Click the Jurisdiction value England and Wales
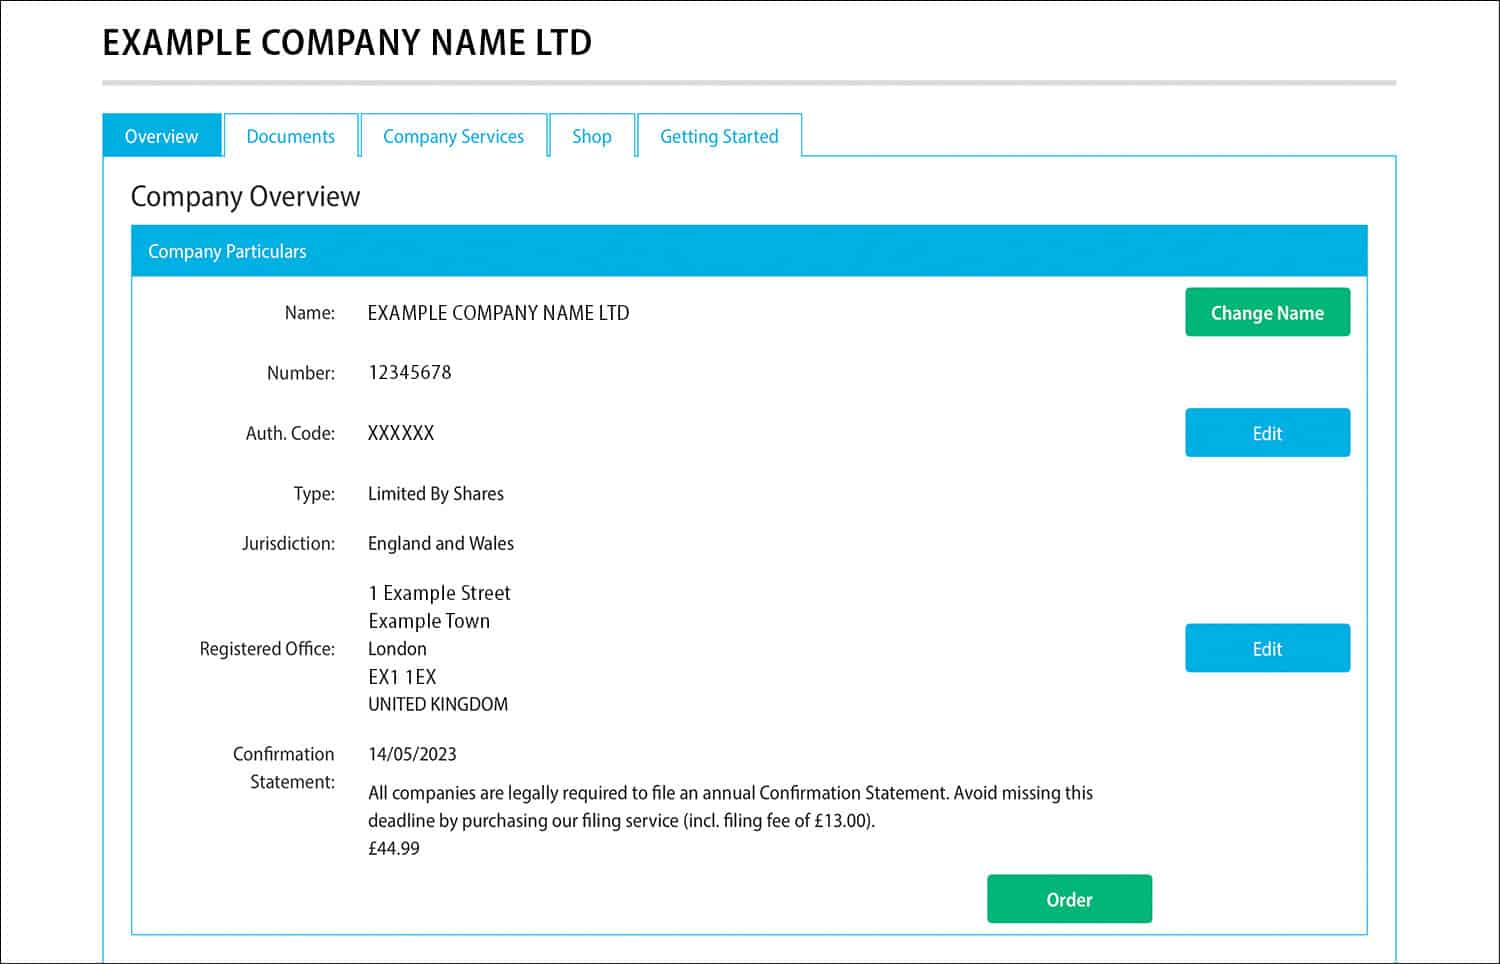 pyautogui.click(x=440, y=543)
